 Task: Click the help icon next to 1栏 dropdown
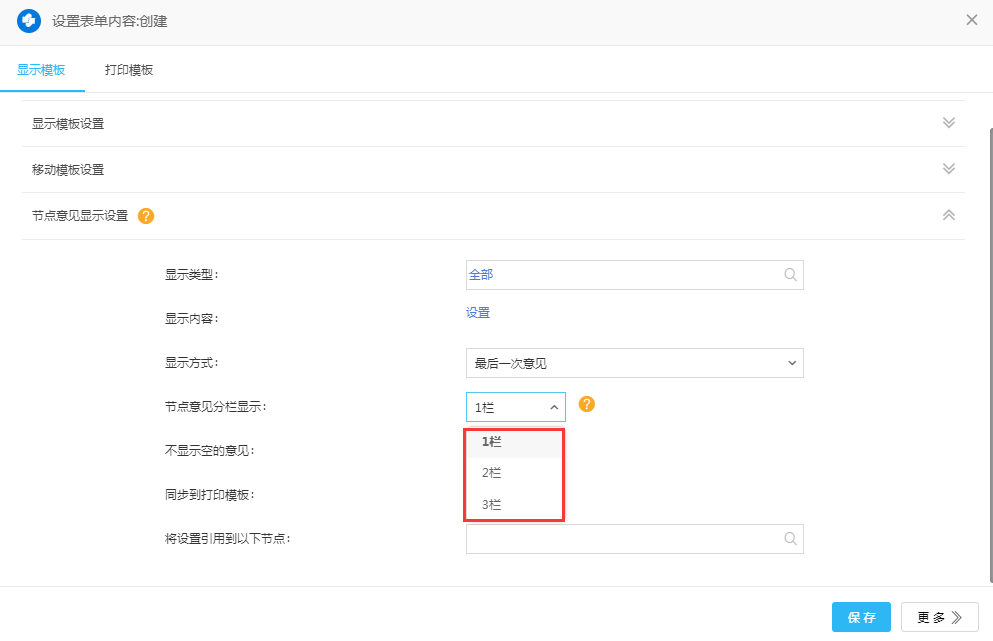click(x=587, y=404)
